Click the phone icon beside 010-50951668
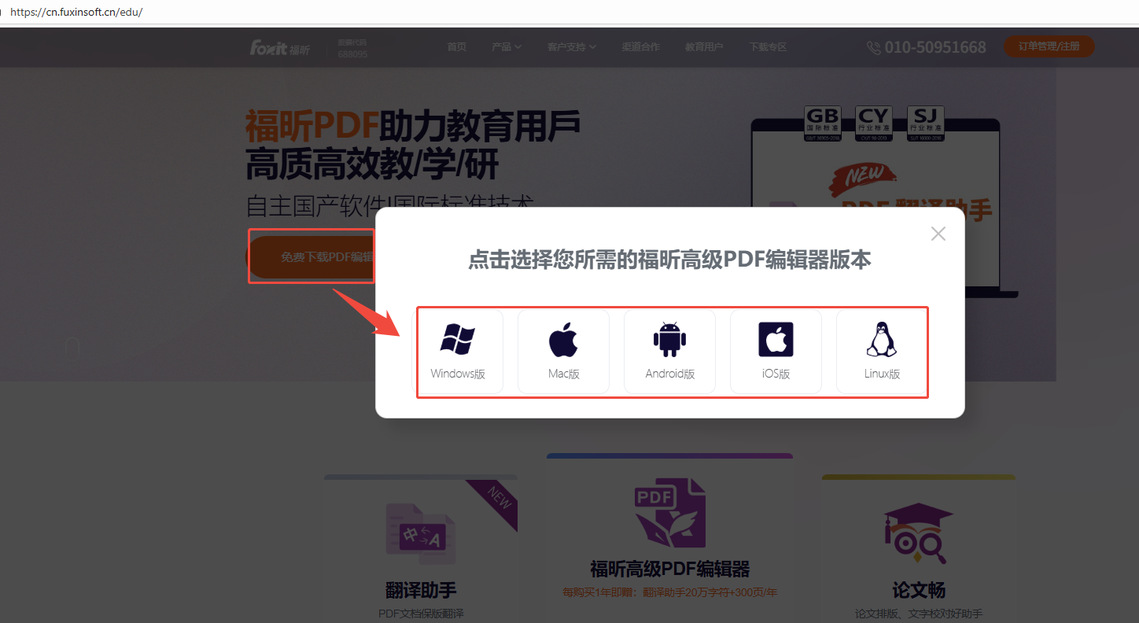This screenshot has width=1139, height=623. tap(871, 46)
